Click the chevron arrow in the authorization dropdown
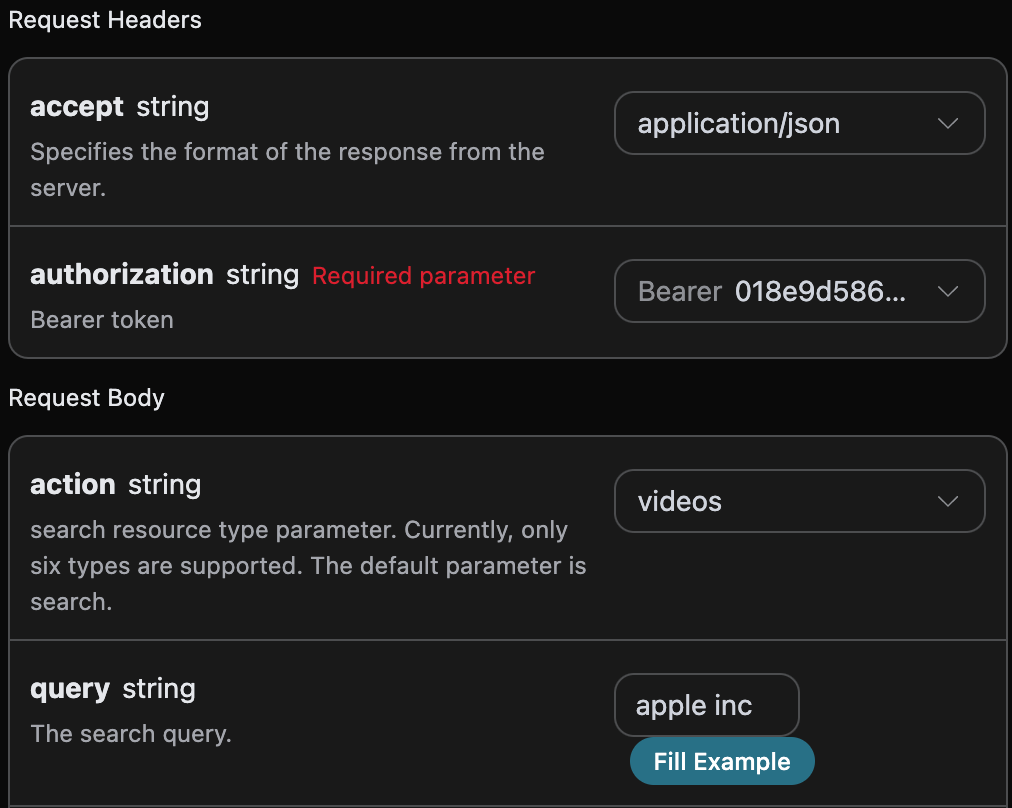Viewport: 1012px width, 808px height. coord(947,292)
